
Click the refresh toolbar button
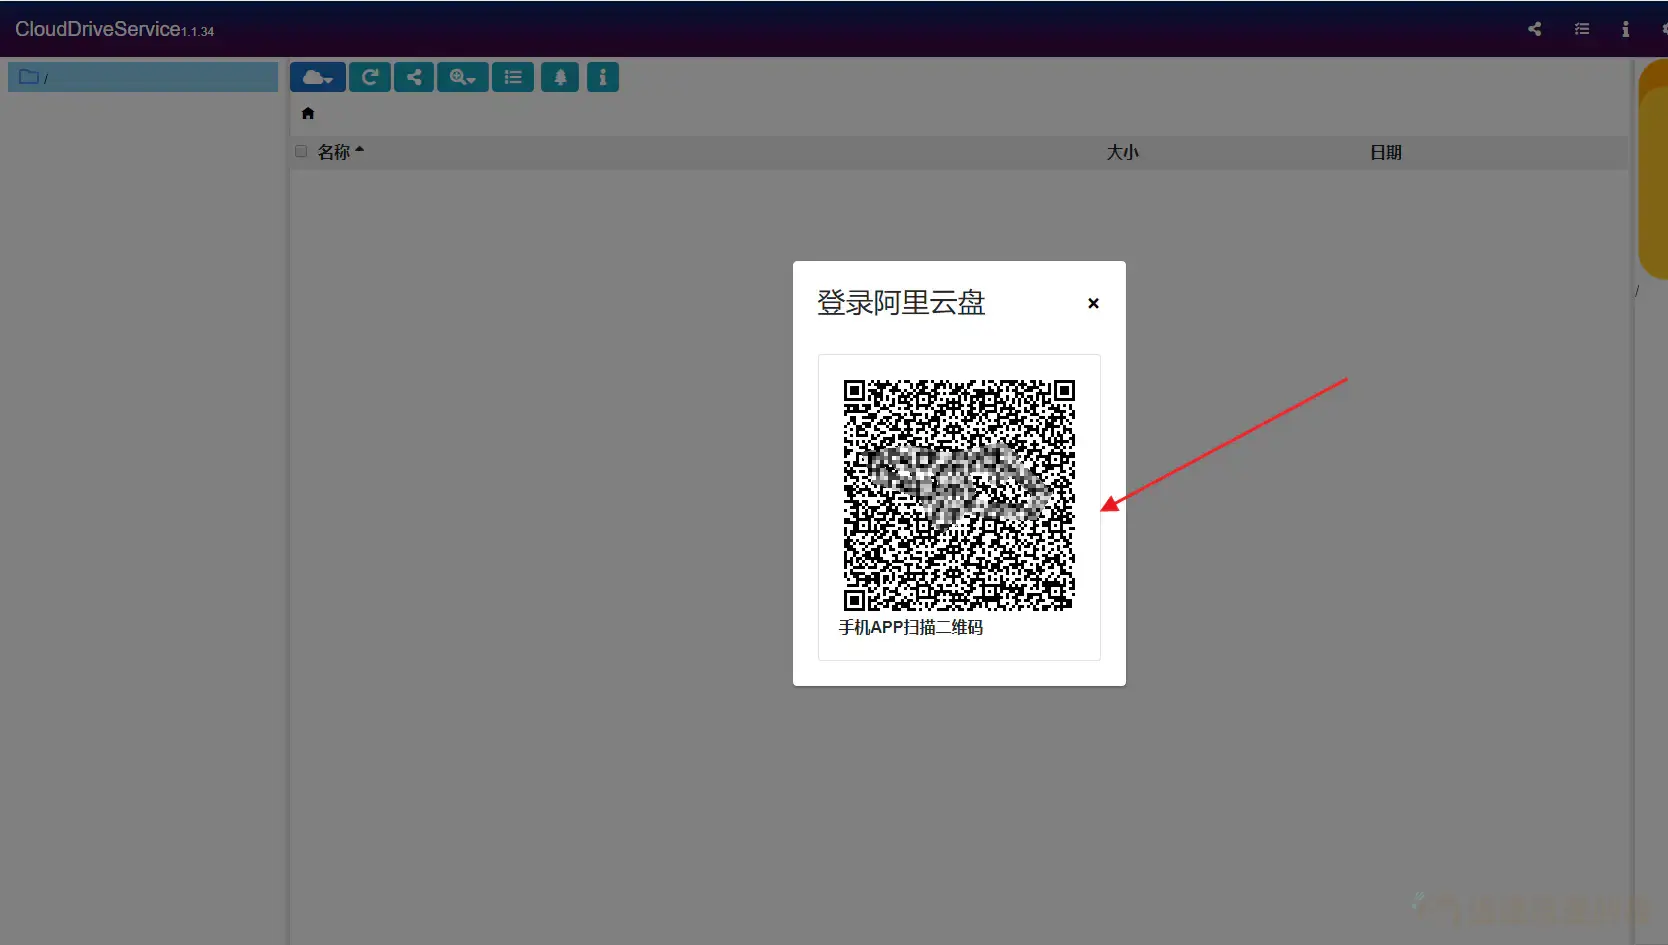coord(369,77)
